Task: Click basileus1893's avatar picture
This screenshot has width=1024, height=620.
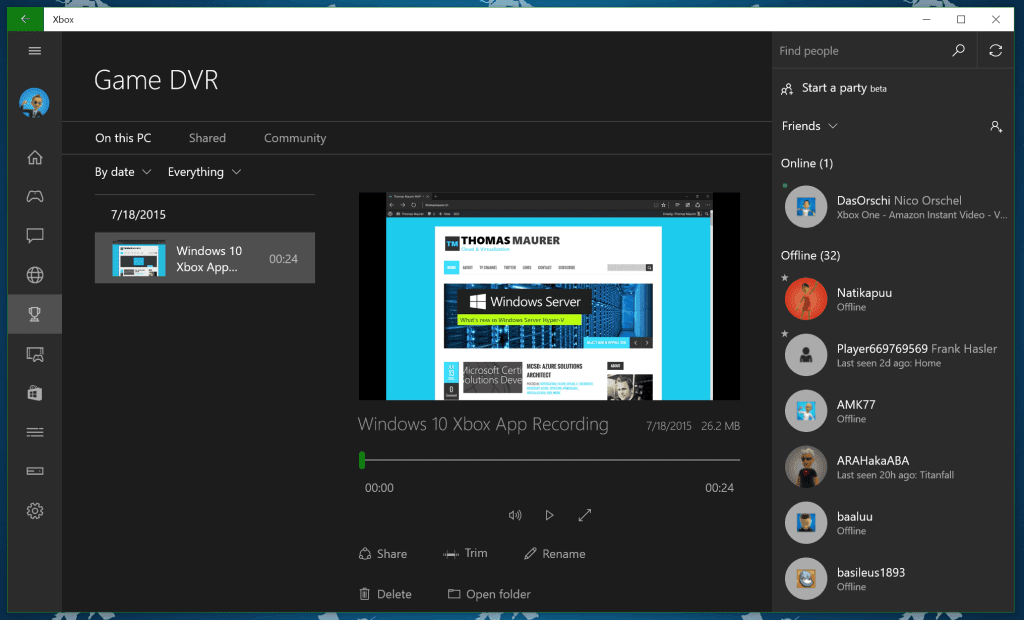Action: 806,579
